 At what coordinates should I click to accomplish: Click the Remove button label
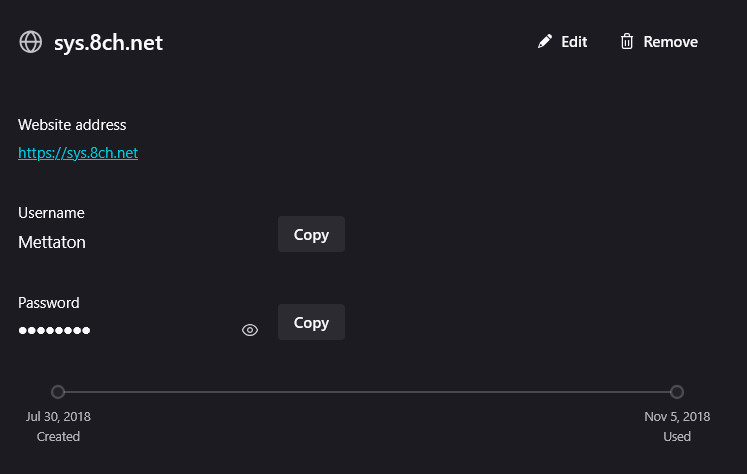[670, 42]
